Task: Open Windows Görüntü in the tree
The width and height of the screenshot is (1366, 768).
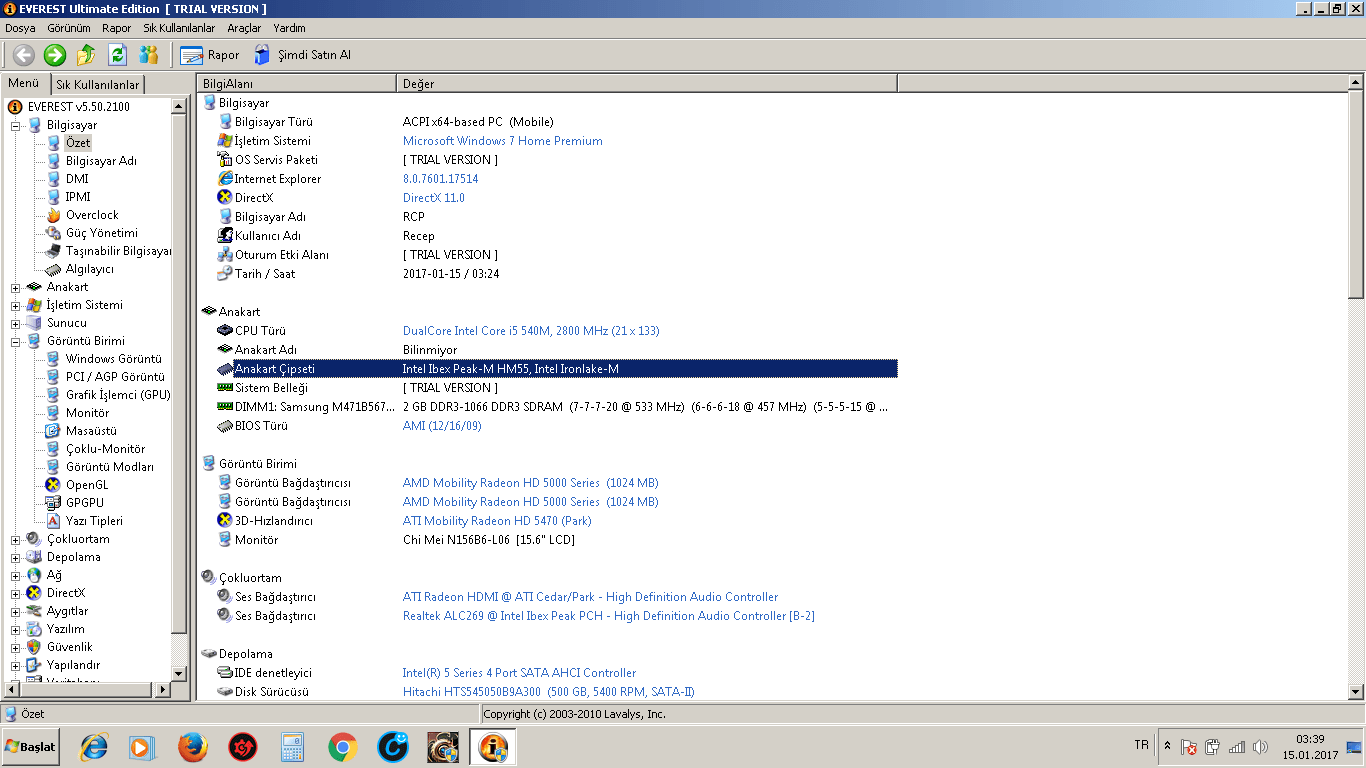Action: click(114, 359)
